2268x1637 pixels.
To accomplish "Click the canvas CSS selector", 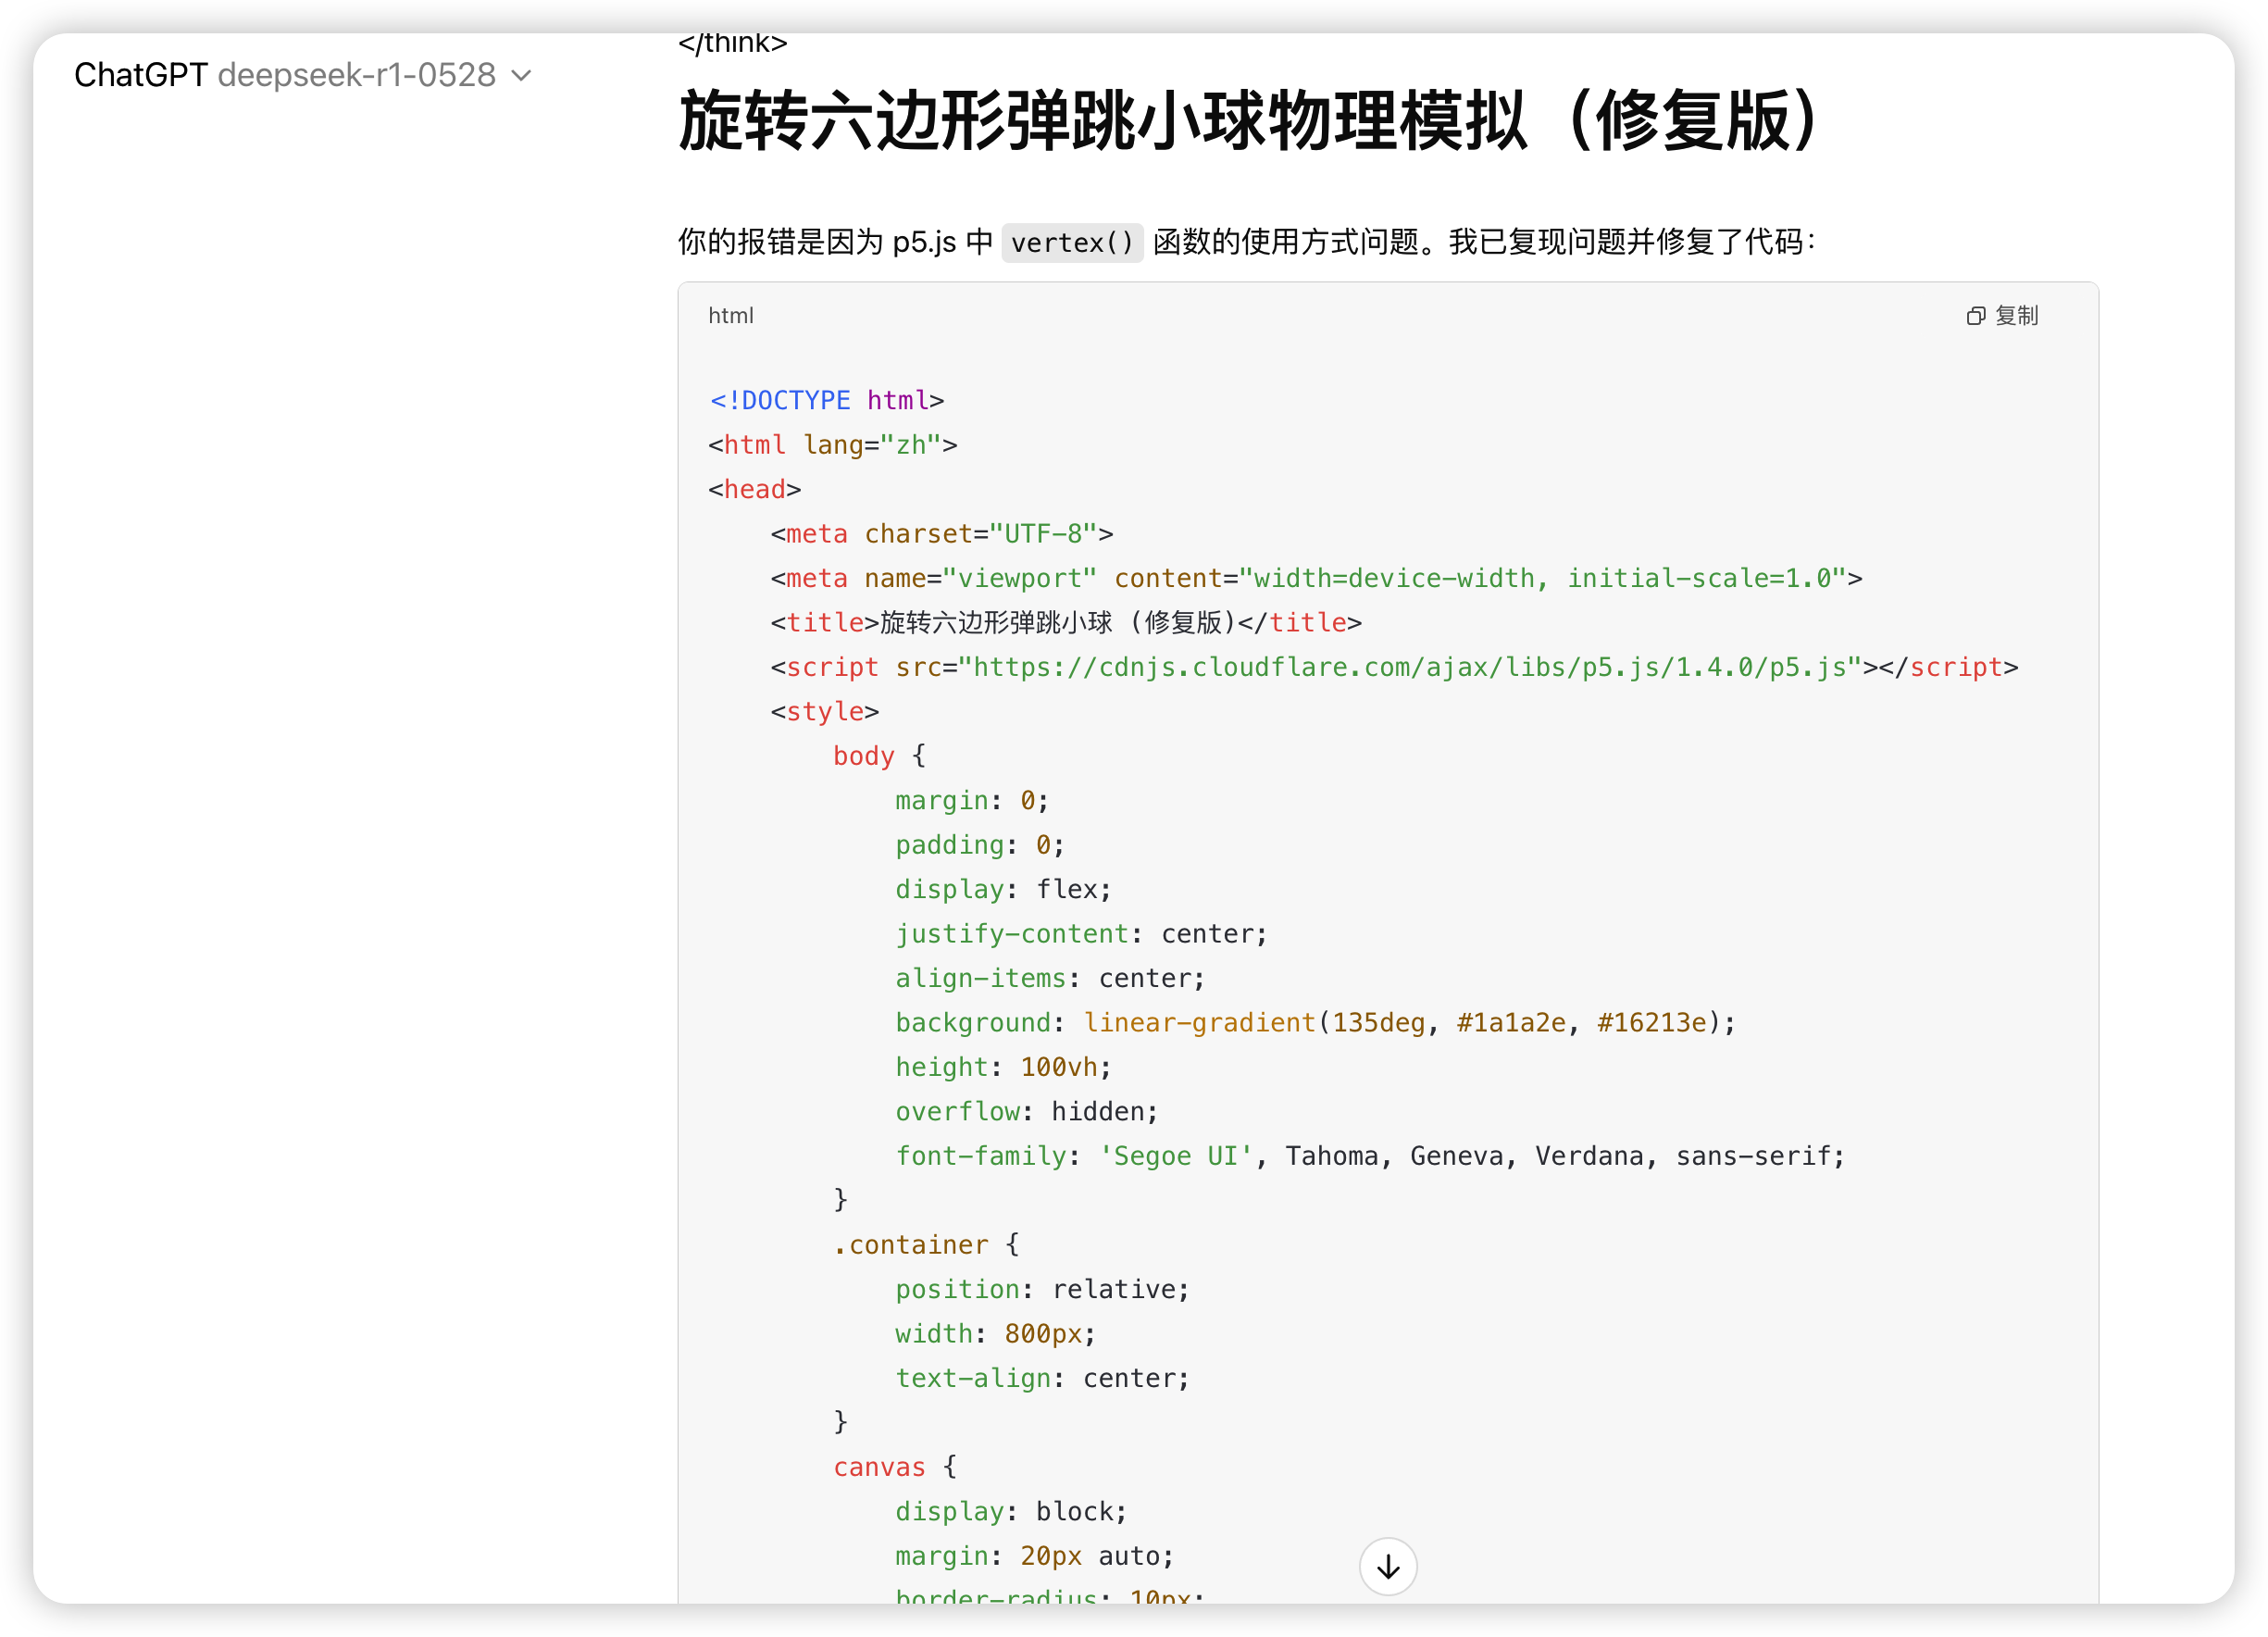I will tap(879, 1467).
